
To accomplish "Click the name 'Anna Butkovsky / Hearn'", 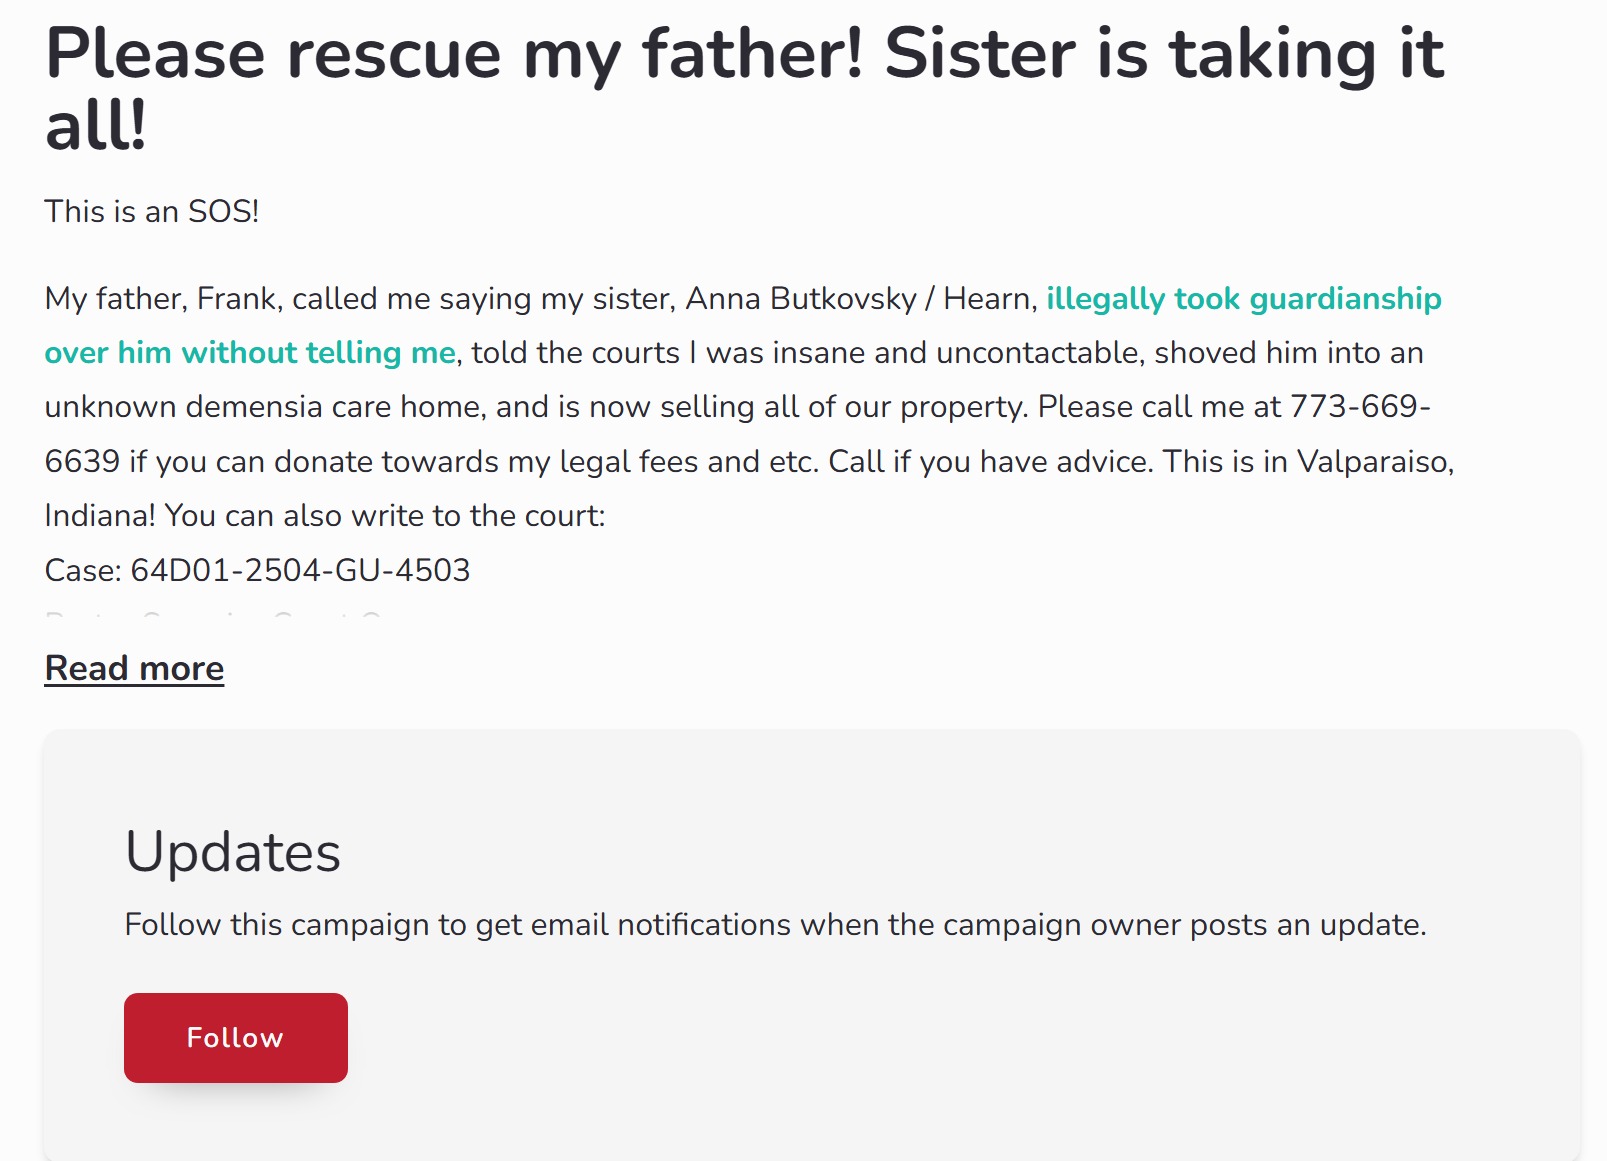I will [x=858, y=299].
